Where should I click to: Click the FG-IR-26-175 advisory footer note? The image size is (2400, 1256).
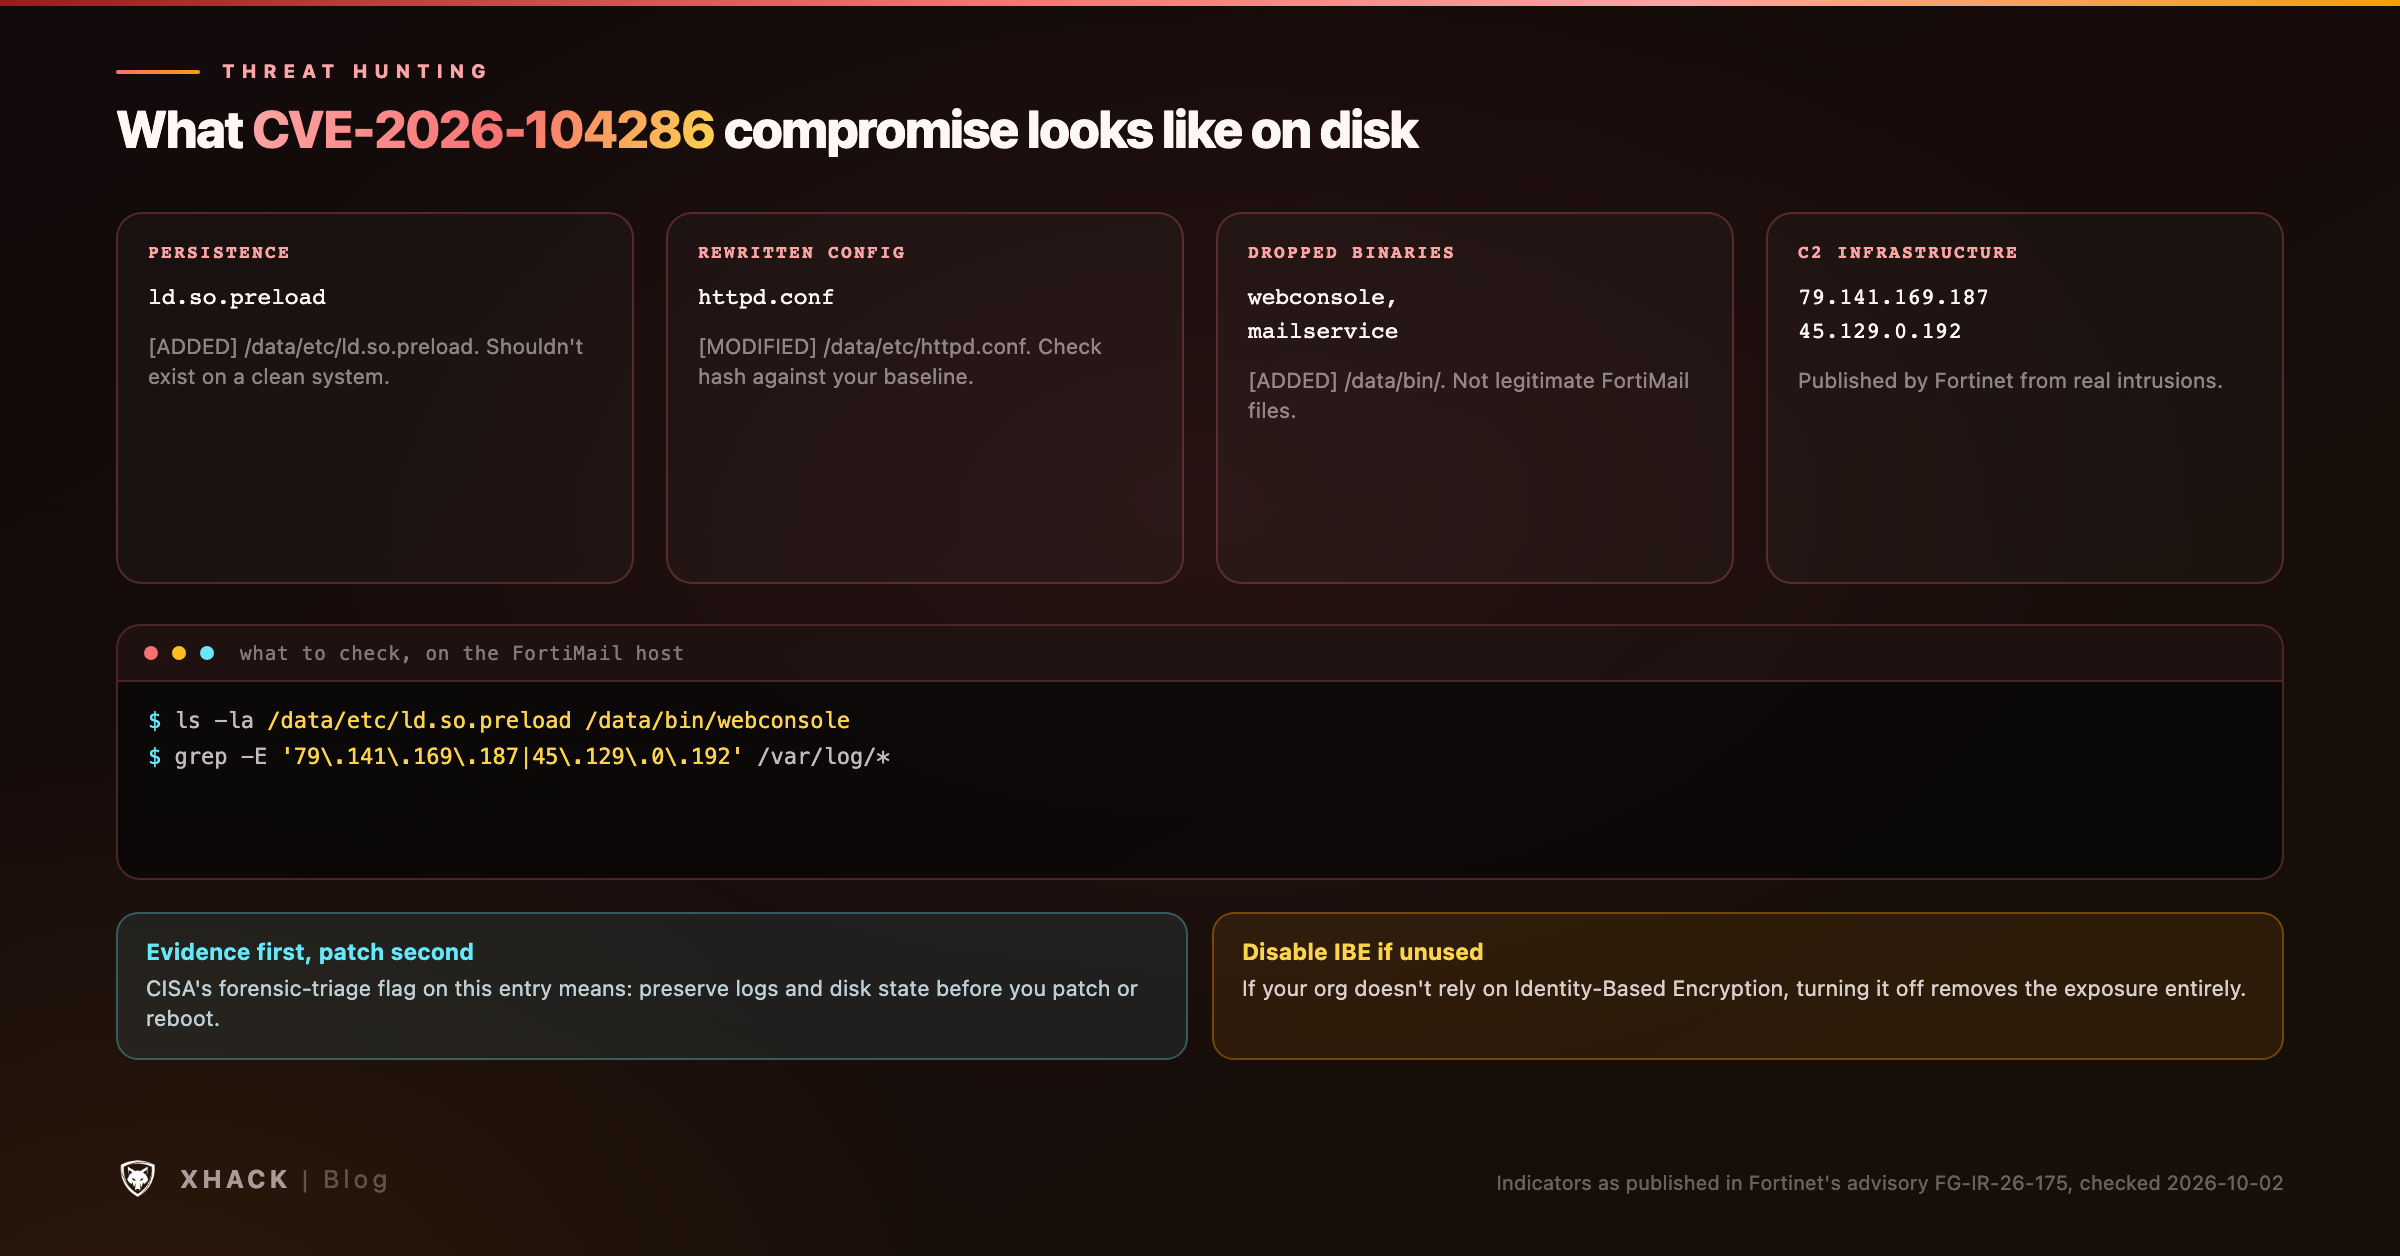[1890, 1183]
